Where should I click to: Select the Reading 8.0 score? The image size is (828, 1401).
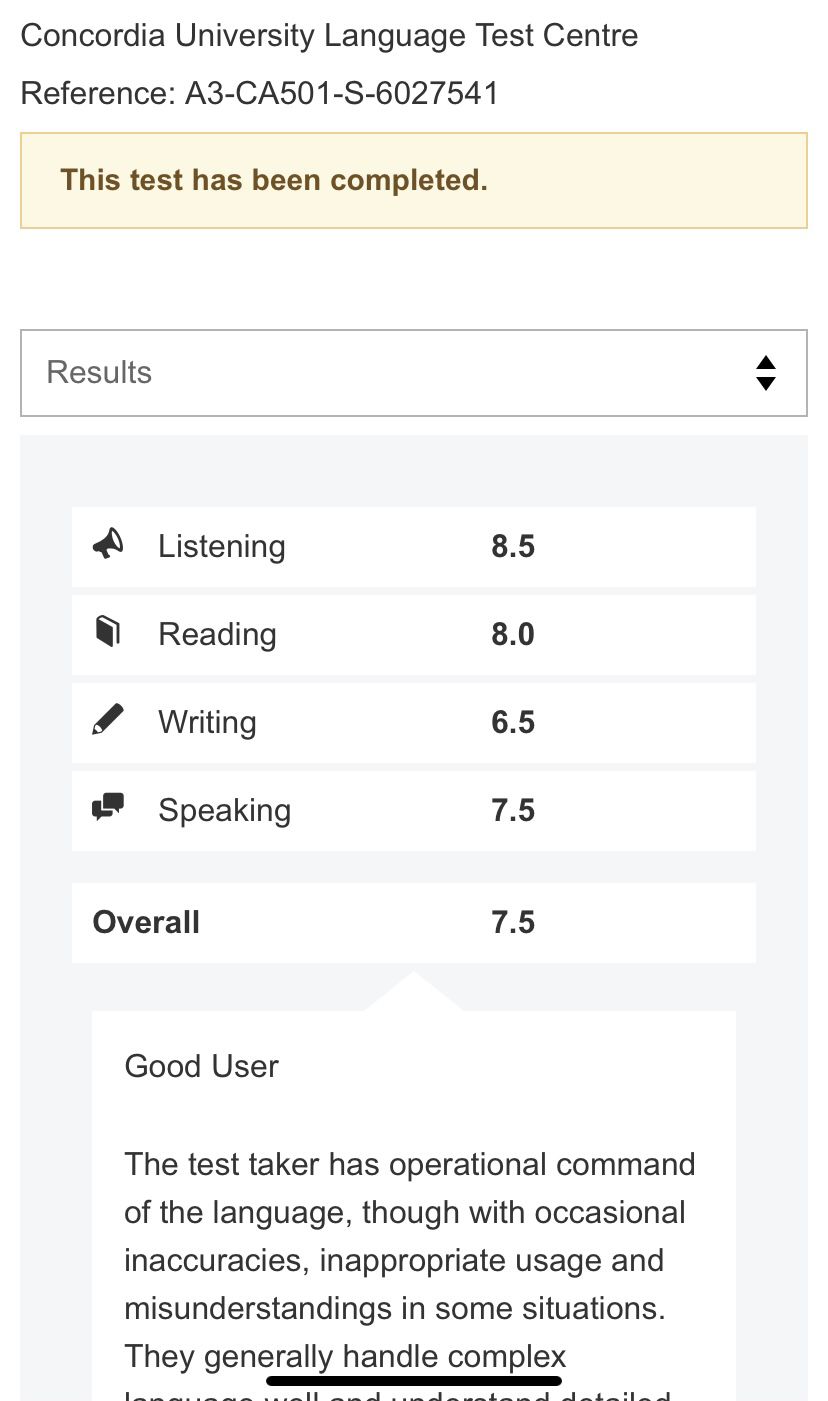(513, 635)
